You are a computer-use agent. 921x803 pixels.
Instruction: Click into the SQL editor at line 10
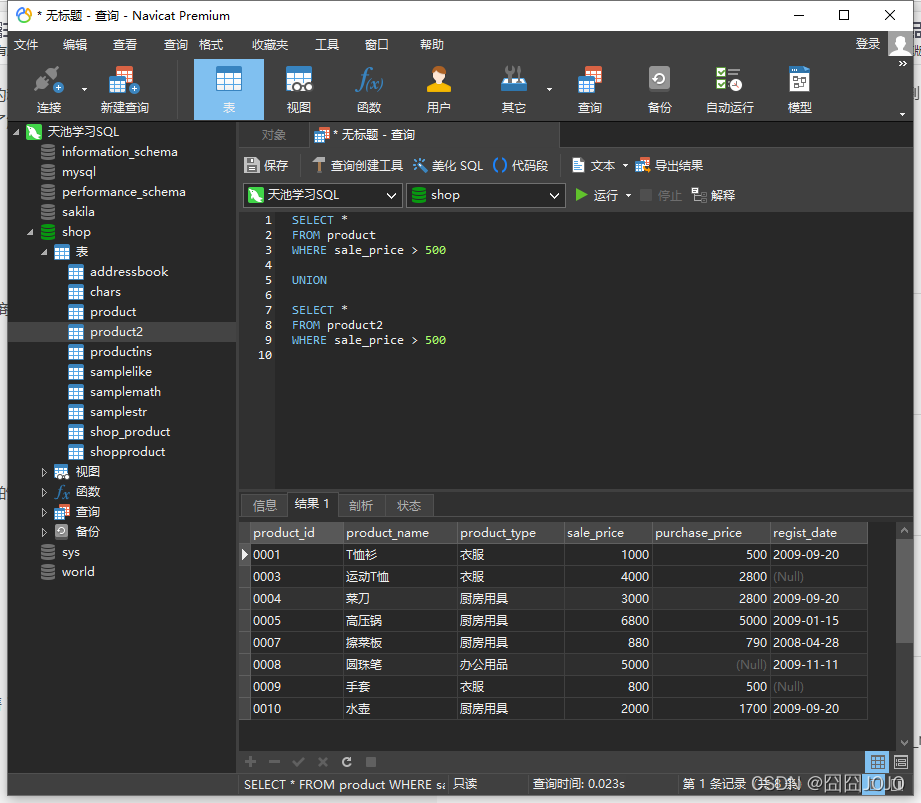593,355
